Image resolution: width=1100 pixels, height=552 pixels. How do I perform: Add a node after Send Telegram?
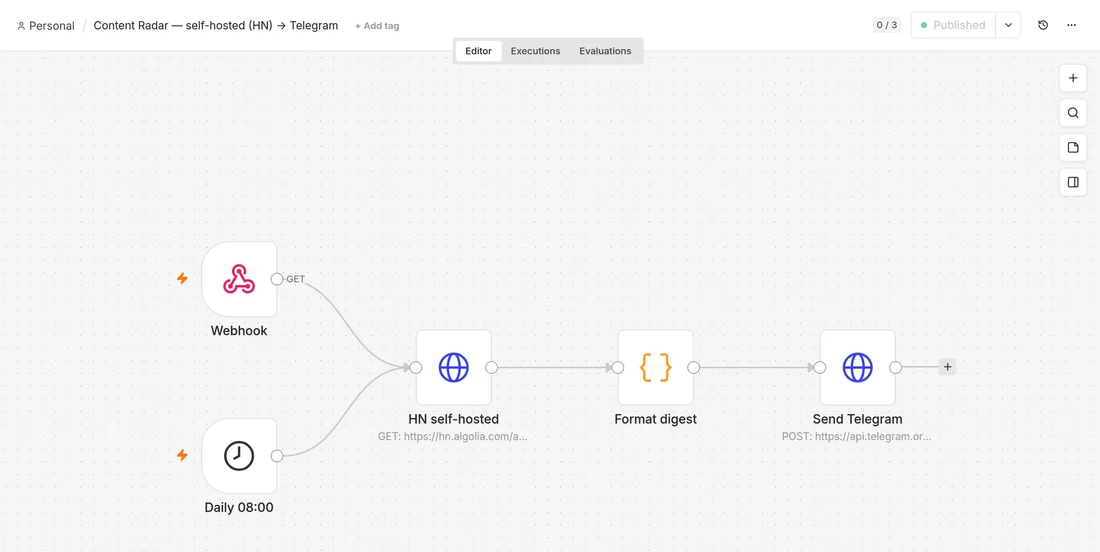pos(947,366)
